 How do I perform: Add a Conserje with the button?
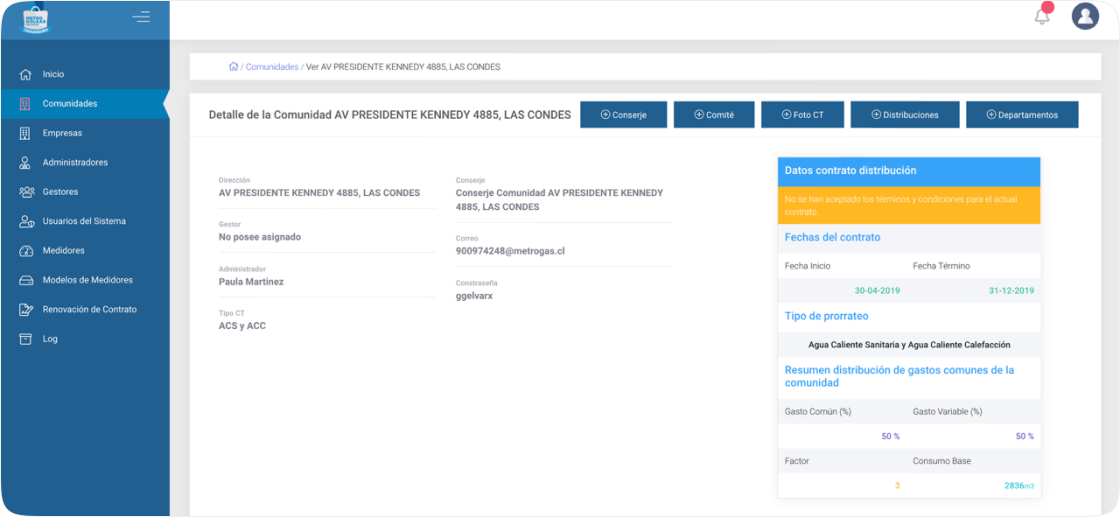[x=624, y=115]
